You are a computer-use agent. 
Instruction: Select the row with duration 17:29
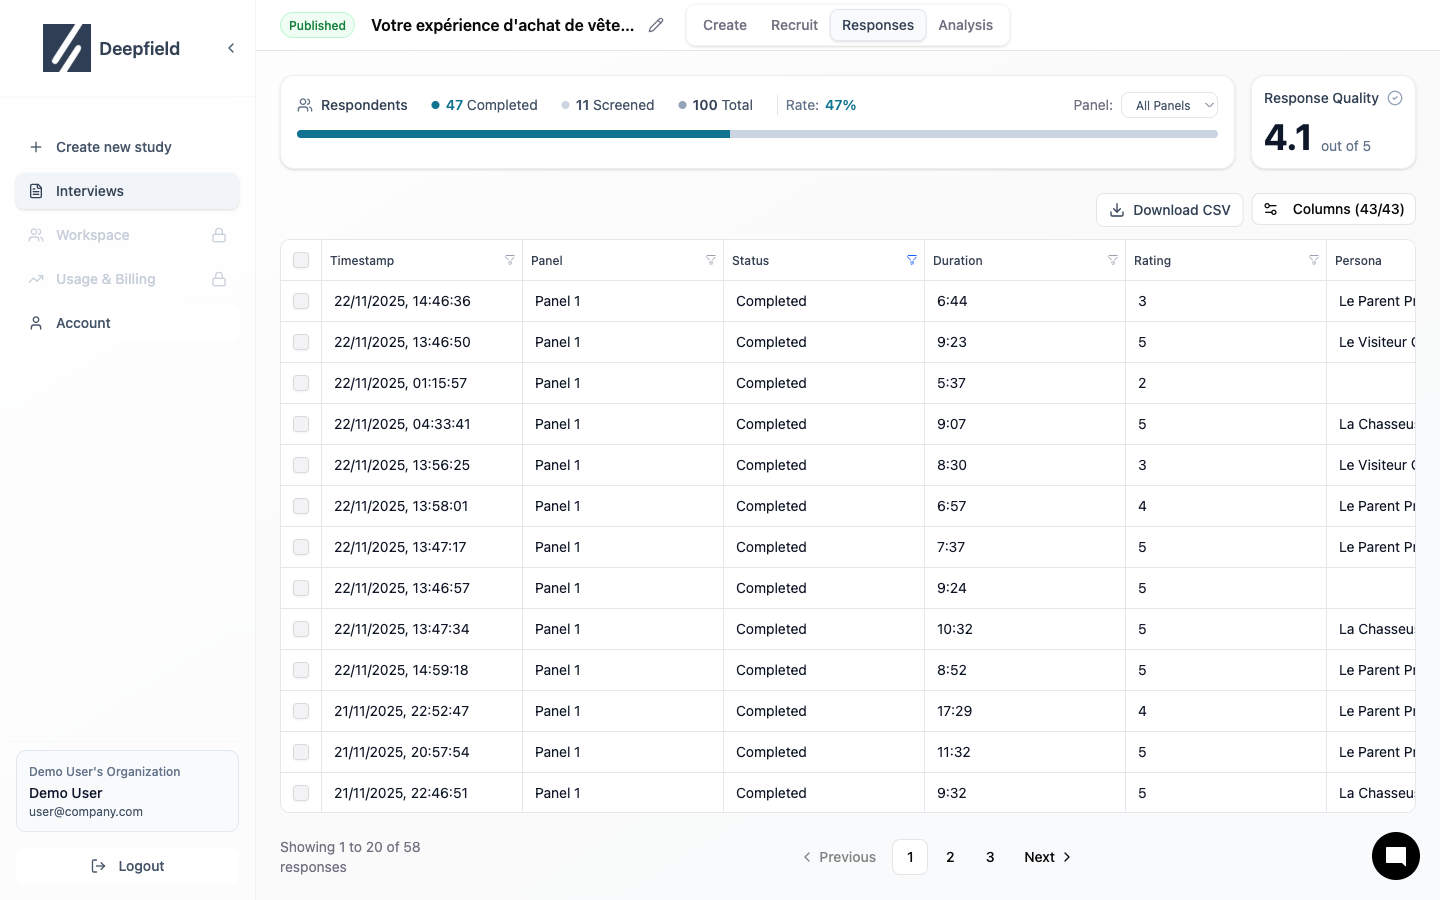point(301,711)
